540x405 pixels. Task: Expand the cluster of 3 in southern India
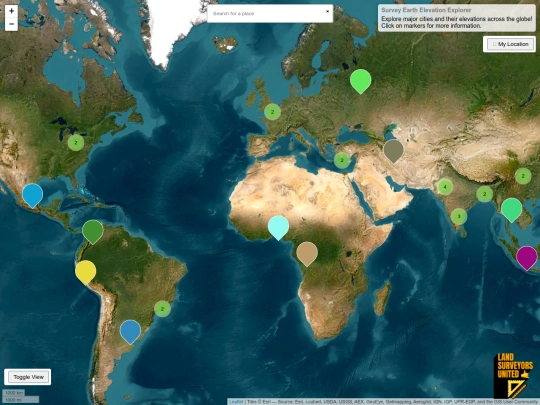[459, 217]
